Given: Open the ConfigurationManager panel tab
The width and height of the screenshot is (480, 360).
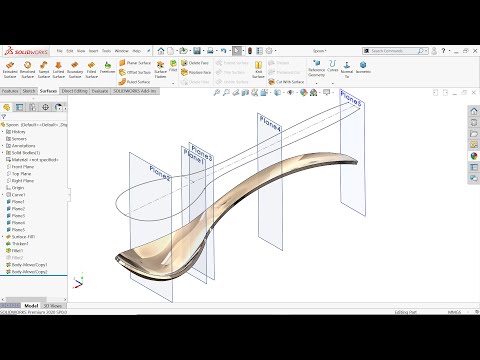Looking at the screenshot, I should pos(32,107).
